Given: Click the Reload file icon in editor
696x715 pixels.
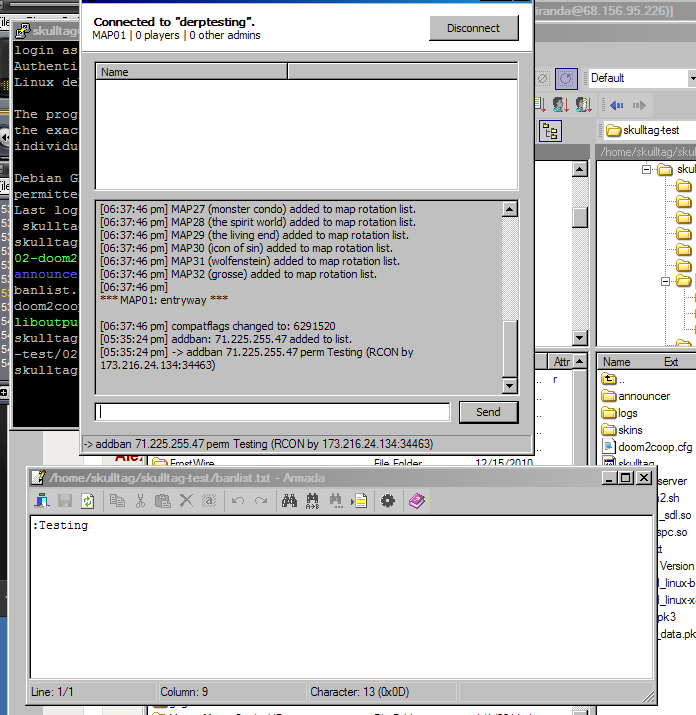Looking at the screenshot, I should [88, 501].
